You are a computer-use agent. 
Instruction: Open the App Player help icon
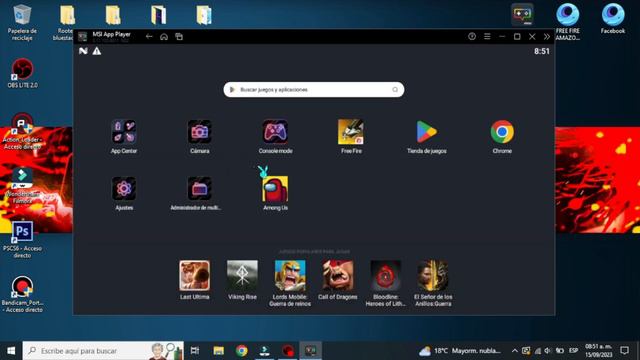pyautogui.click(x=472, y=36)
